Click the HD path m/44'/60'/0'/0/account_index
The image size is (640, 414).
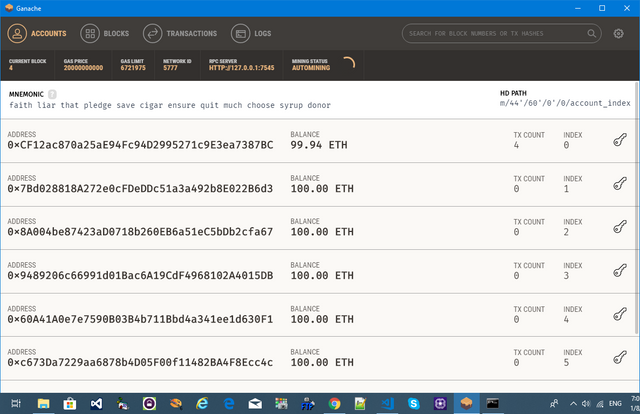[565, 103]
